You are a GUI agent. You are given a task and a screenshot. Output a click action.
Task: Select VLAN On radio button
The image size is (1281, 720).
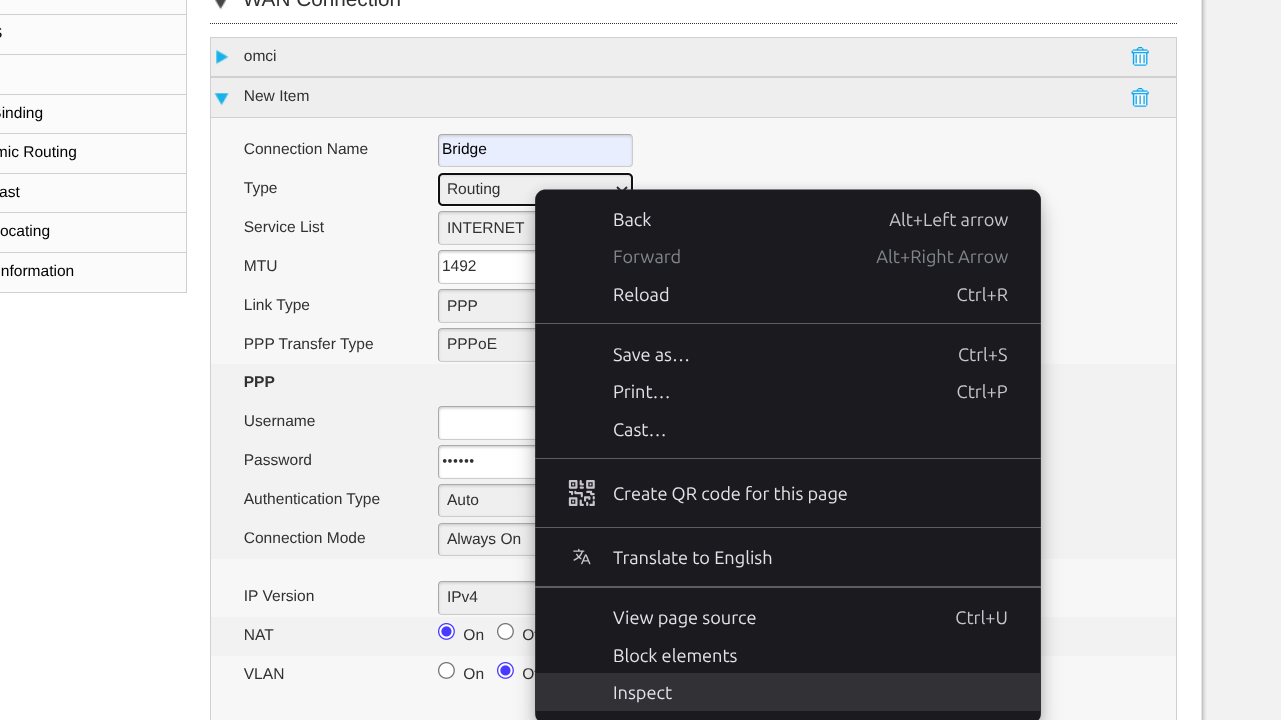tap(446, 671)
